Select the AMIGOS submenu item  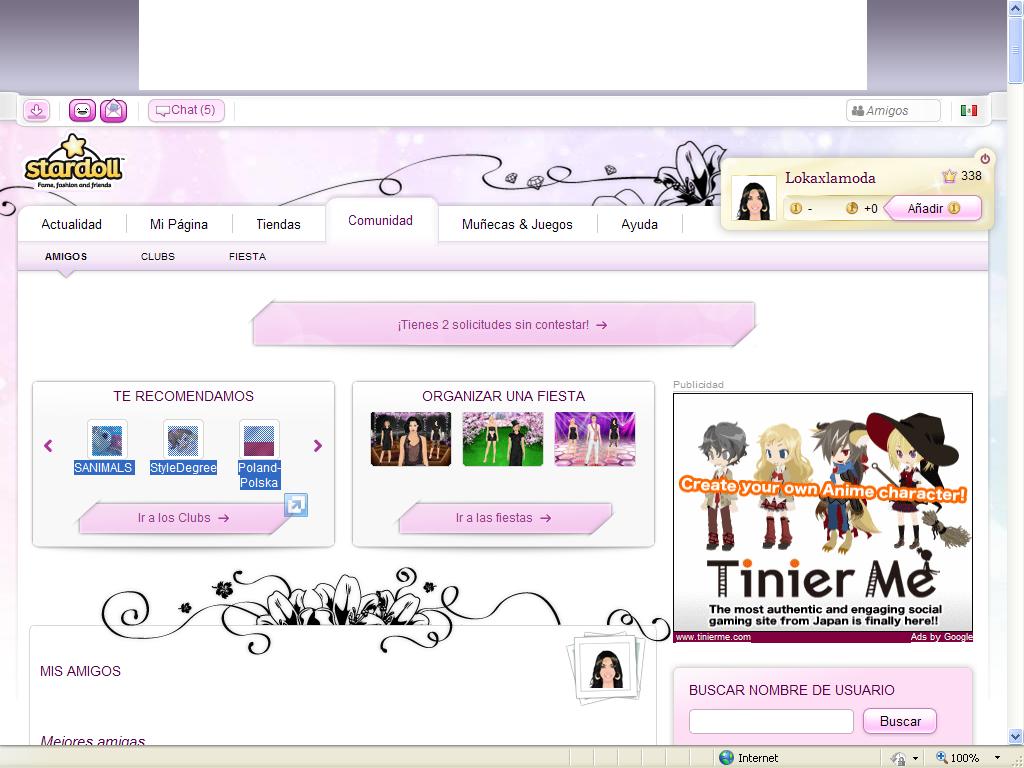66,257
